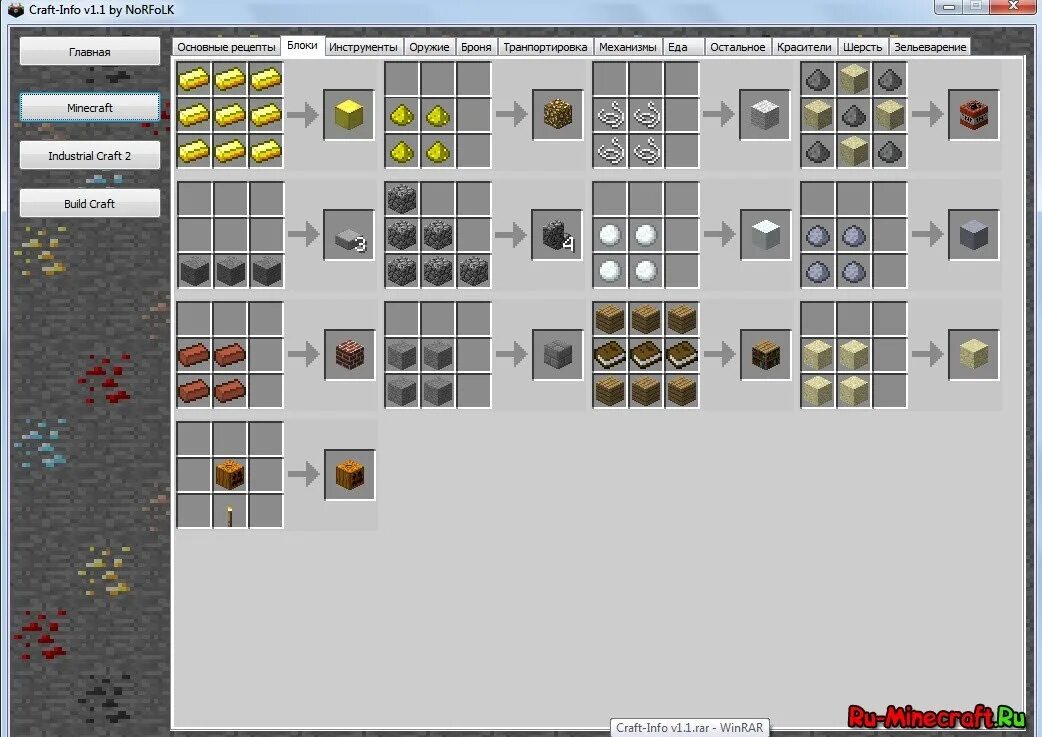Click the TNT block result icon
The height and width of the screenshot is (737, 1042).
(974, 115)
